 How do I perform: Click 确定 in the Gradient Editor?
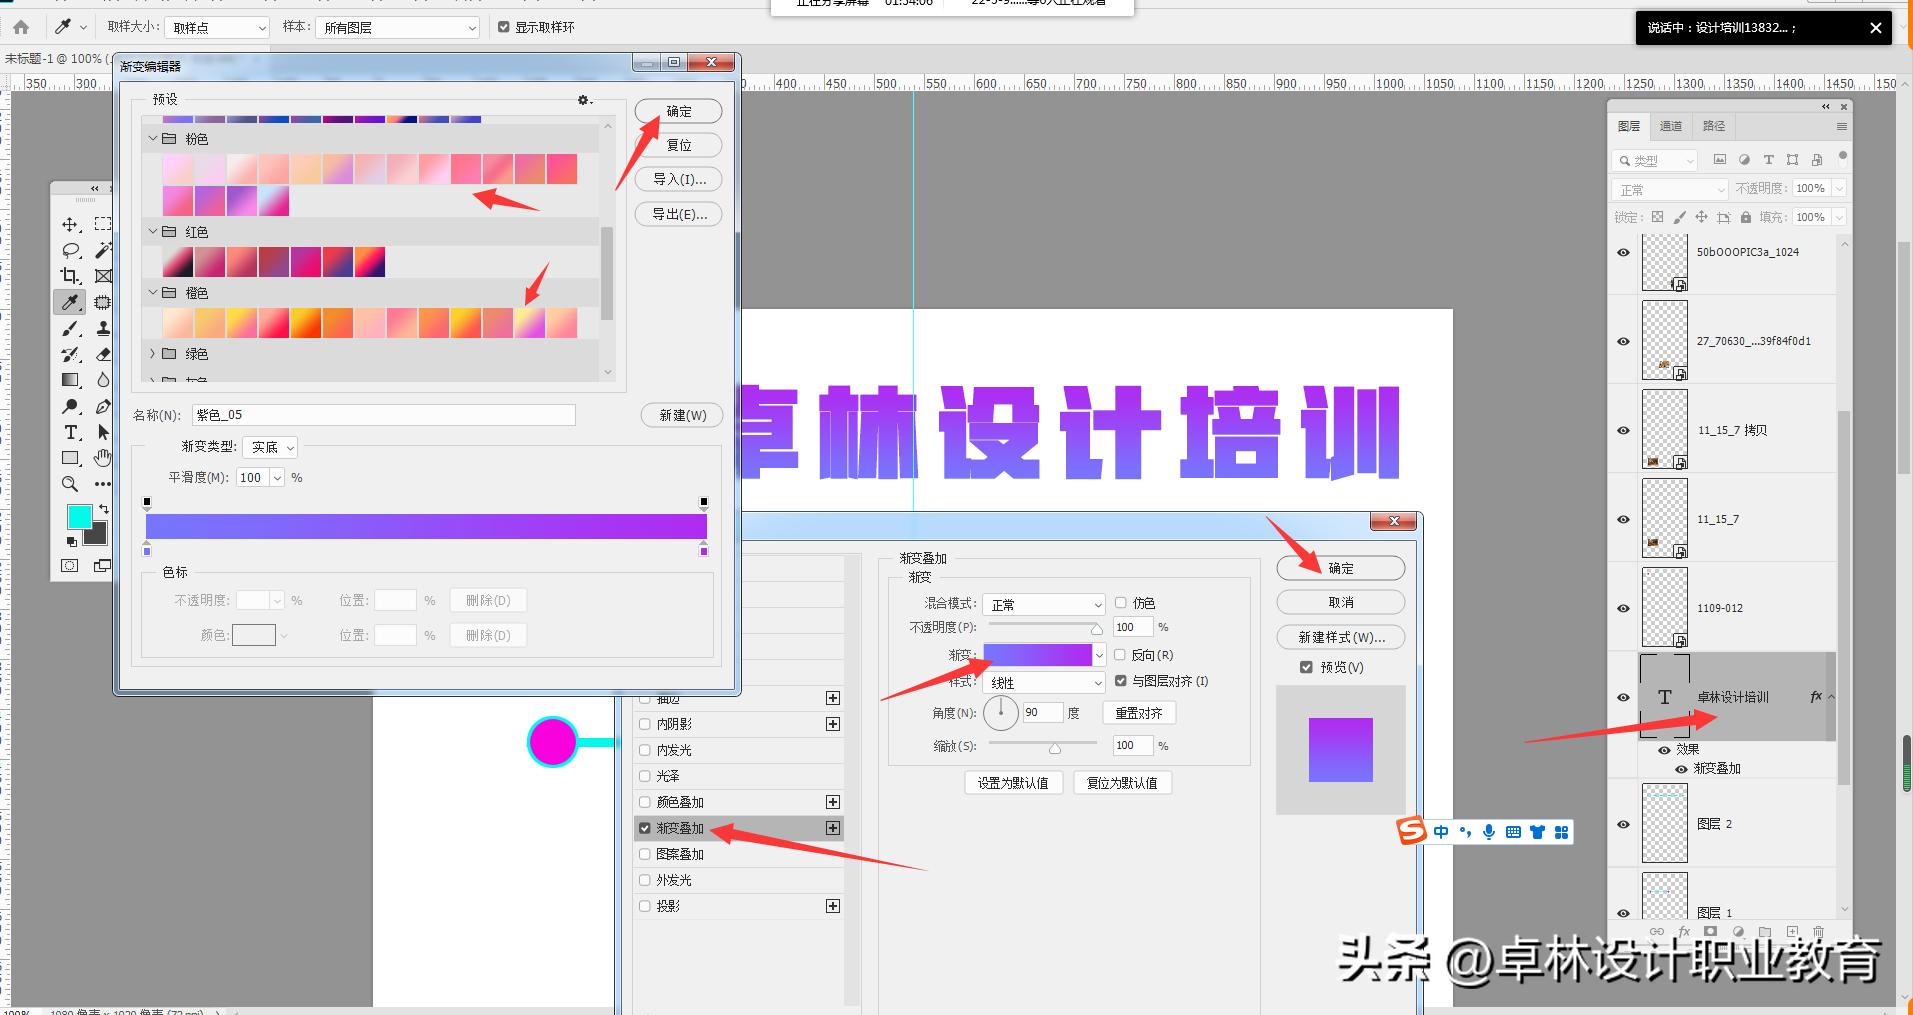(x=678, y=111)
